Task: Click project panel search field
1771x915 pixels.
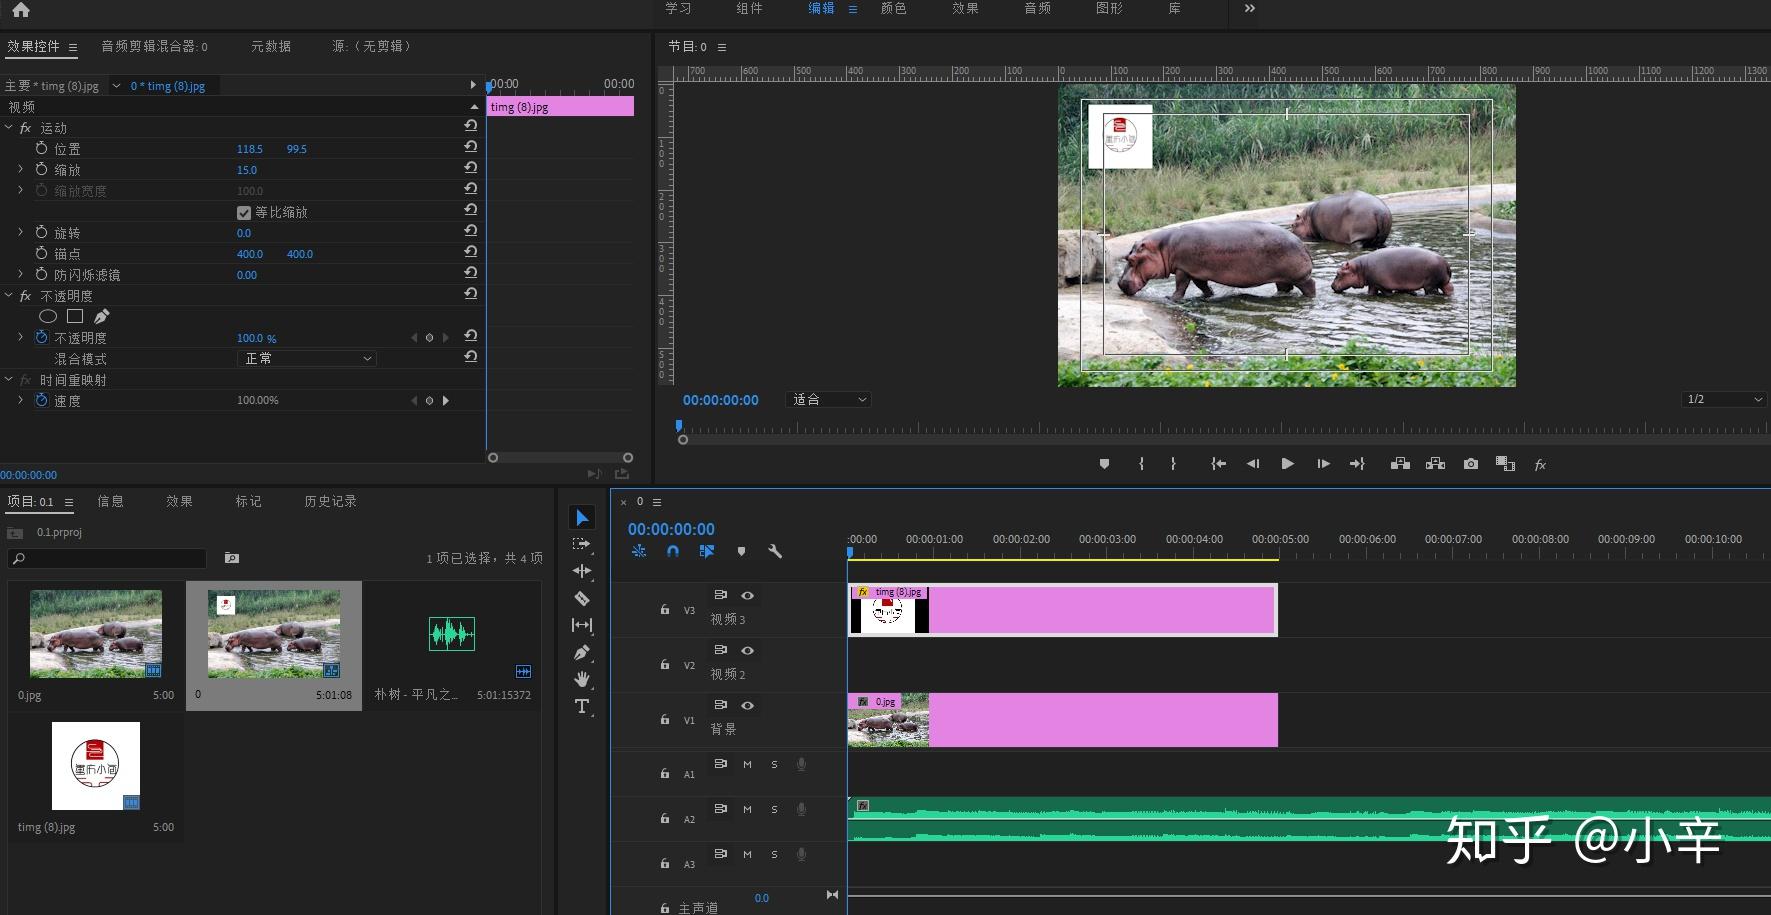Action: point(107,558)
